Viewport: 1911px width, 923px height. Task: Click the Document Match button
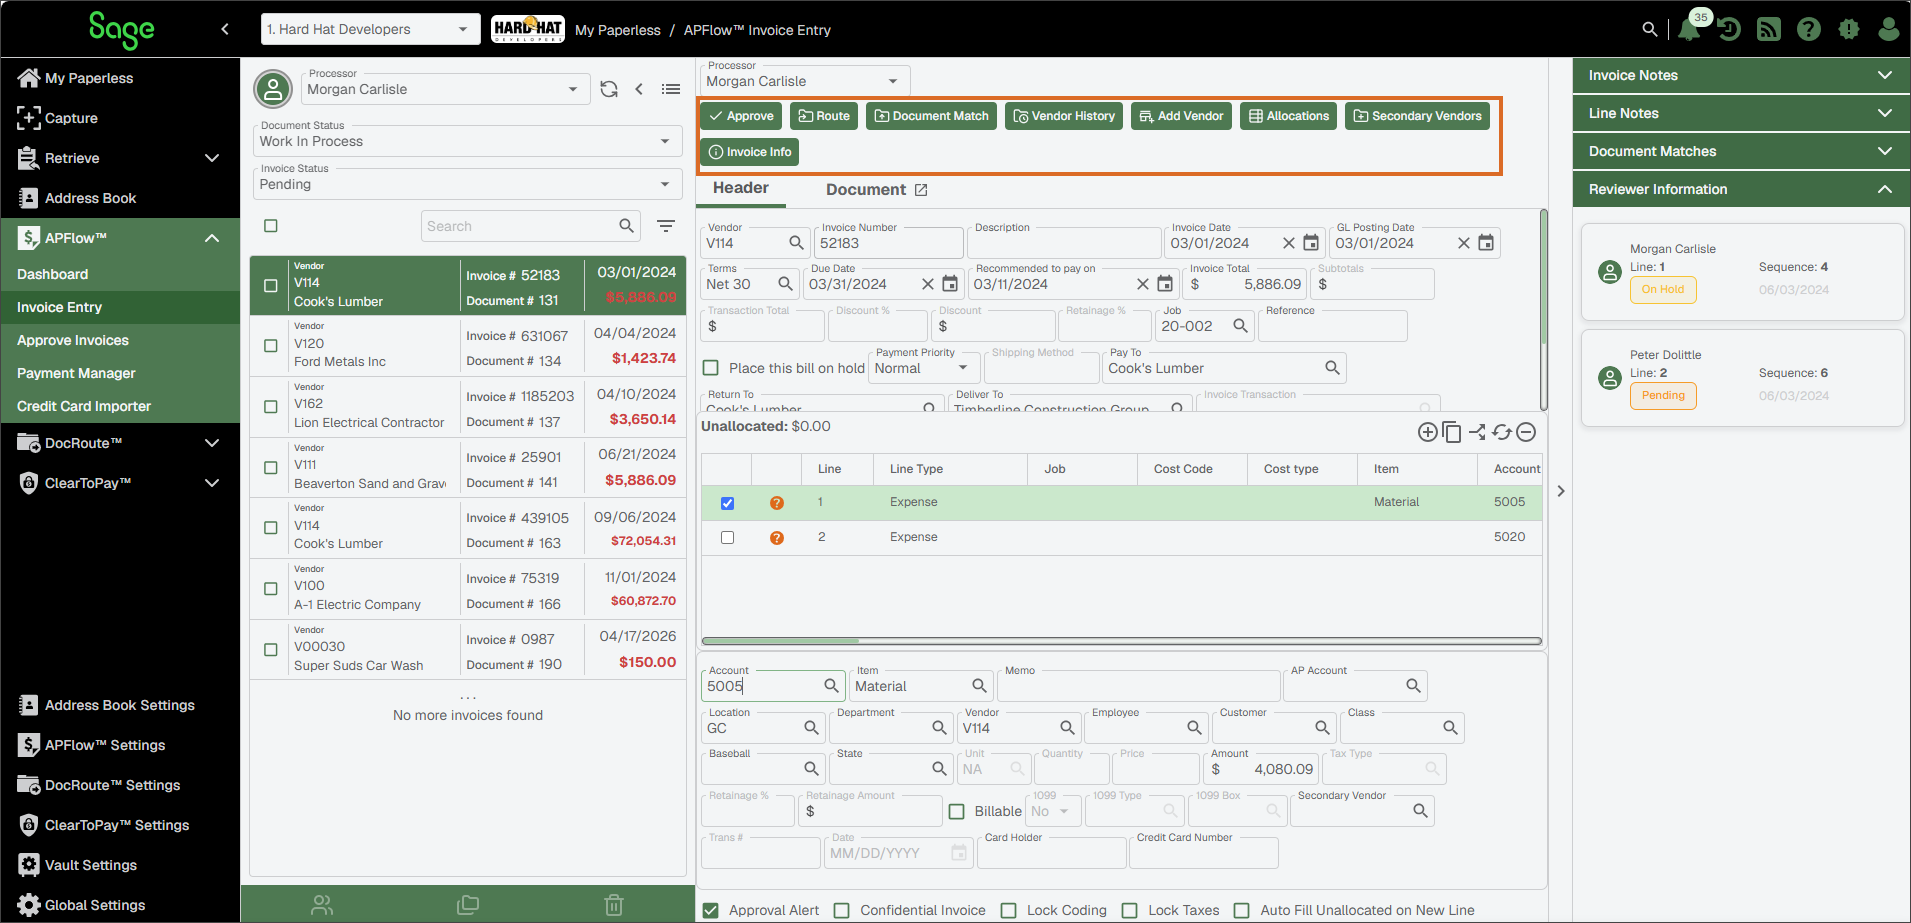932,116
